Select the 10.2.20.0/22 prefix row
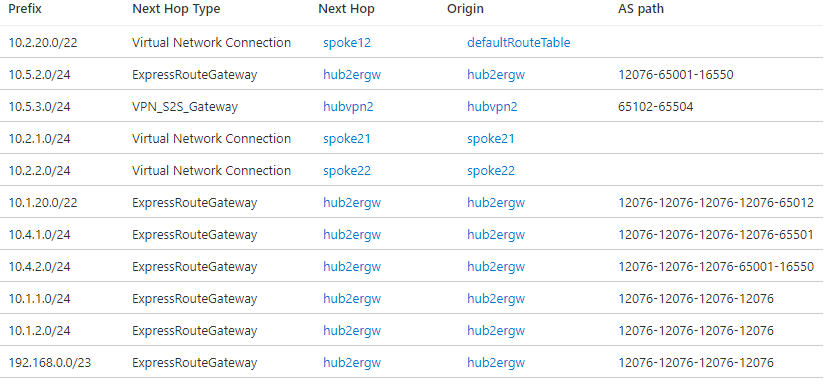This screenshot has width=838, height=392. pyautogui.click(x=412, y=42)
